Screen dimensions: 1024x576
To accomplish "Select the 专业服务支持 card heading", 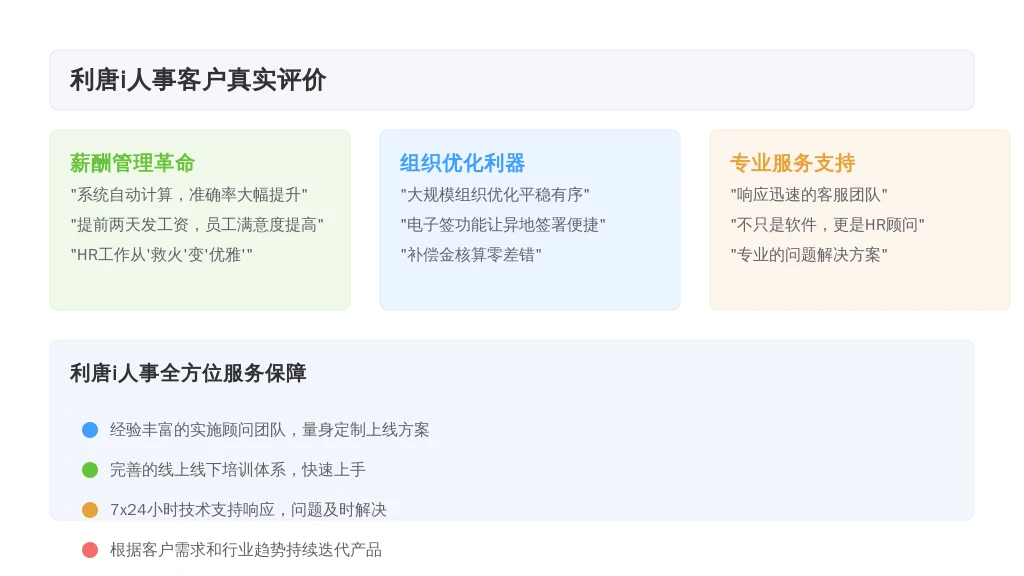I will point(793,163).
